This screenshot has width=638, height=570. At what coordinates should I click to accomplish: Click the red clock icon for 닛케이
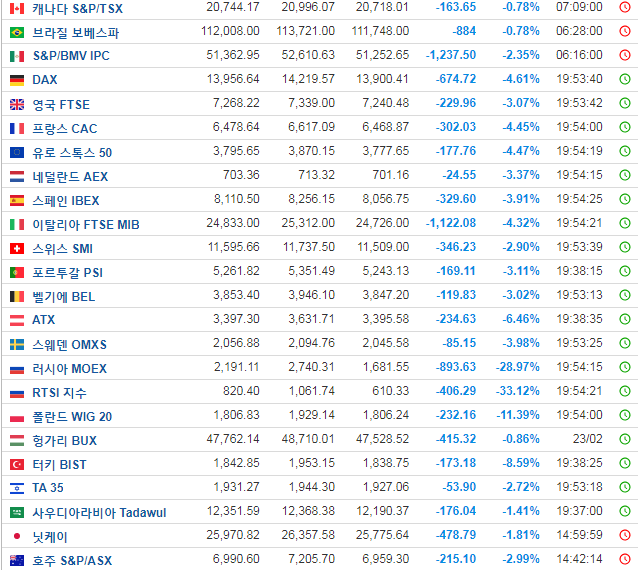625,535
